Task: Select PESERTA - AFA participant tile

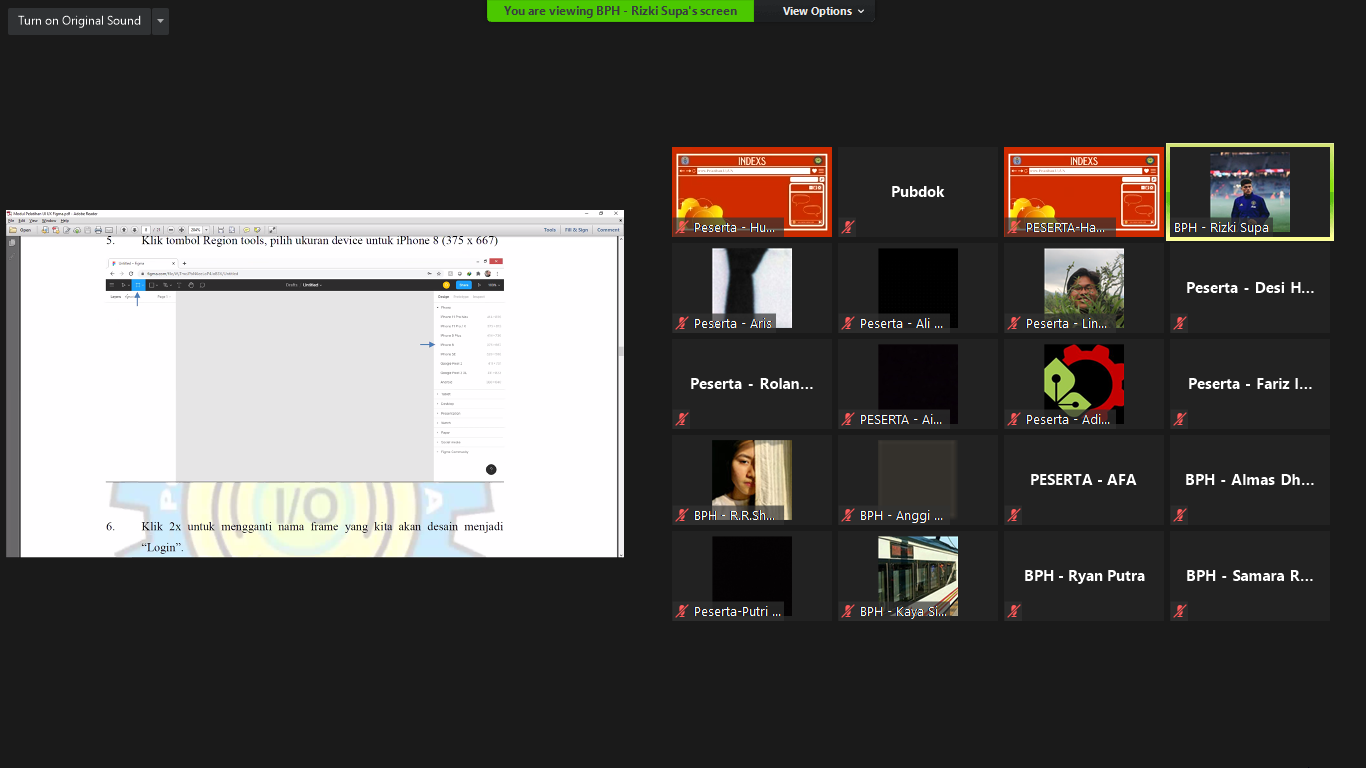Action: point(1084,480)
